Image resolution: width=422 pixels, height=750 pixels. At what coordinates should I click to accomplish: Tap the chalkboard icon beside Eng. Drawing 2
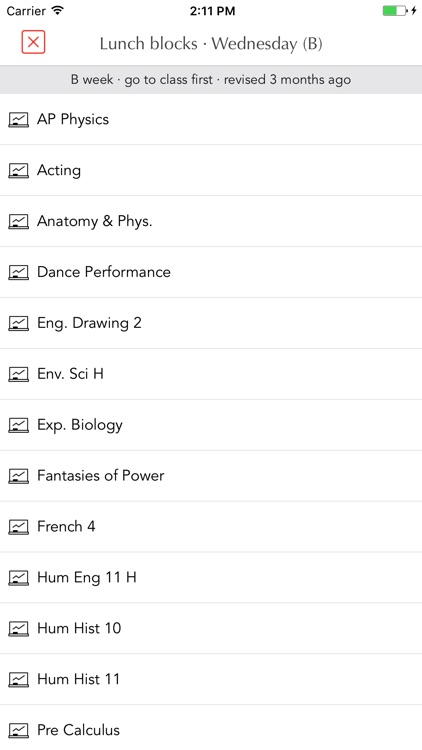[18, 323]
